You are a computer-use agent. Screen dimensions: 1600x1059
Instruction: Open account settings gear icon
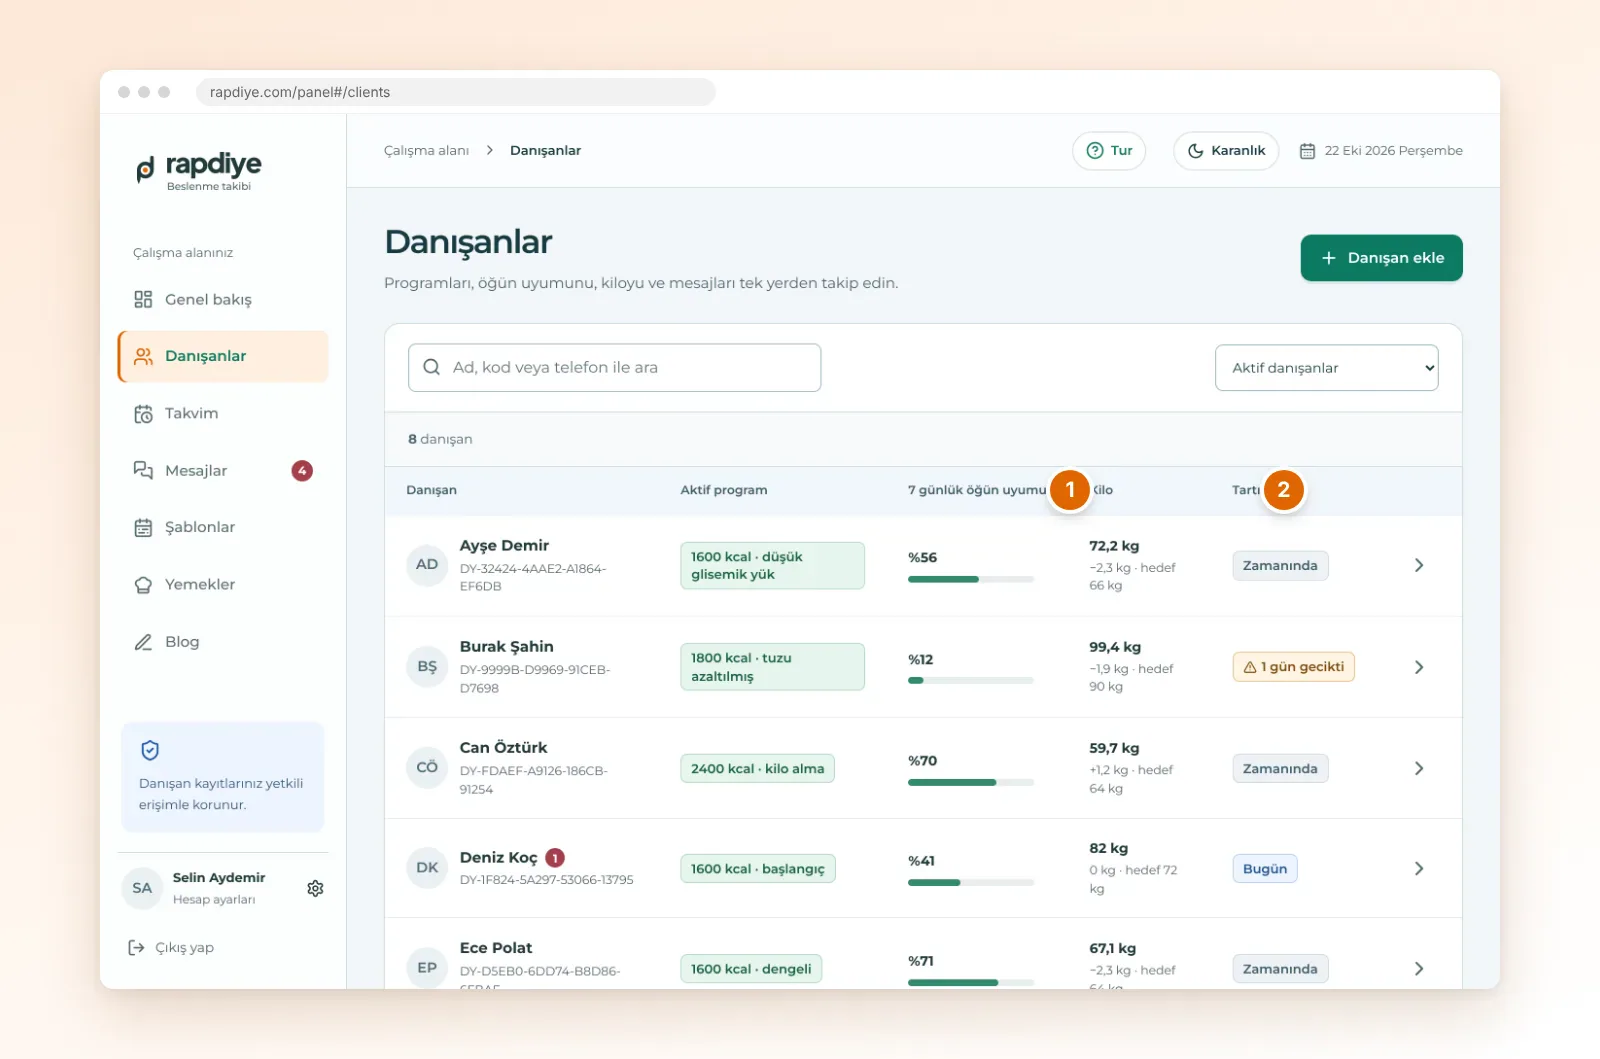[x=315, y=889]
